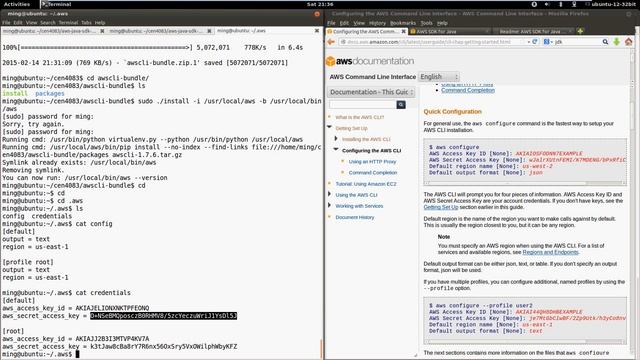Open the 'Command Completion' link in page body
The width and height of the screenshot is (640, 360).
468,90
